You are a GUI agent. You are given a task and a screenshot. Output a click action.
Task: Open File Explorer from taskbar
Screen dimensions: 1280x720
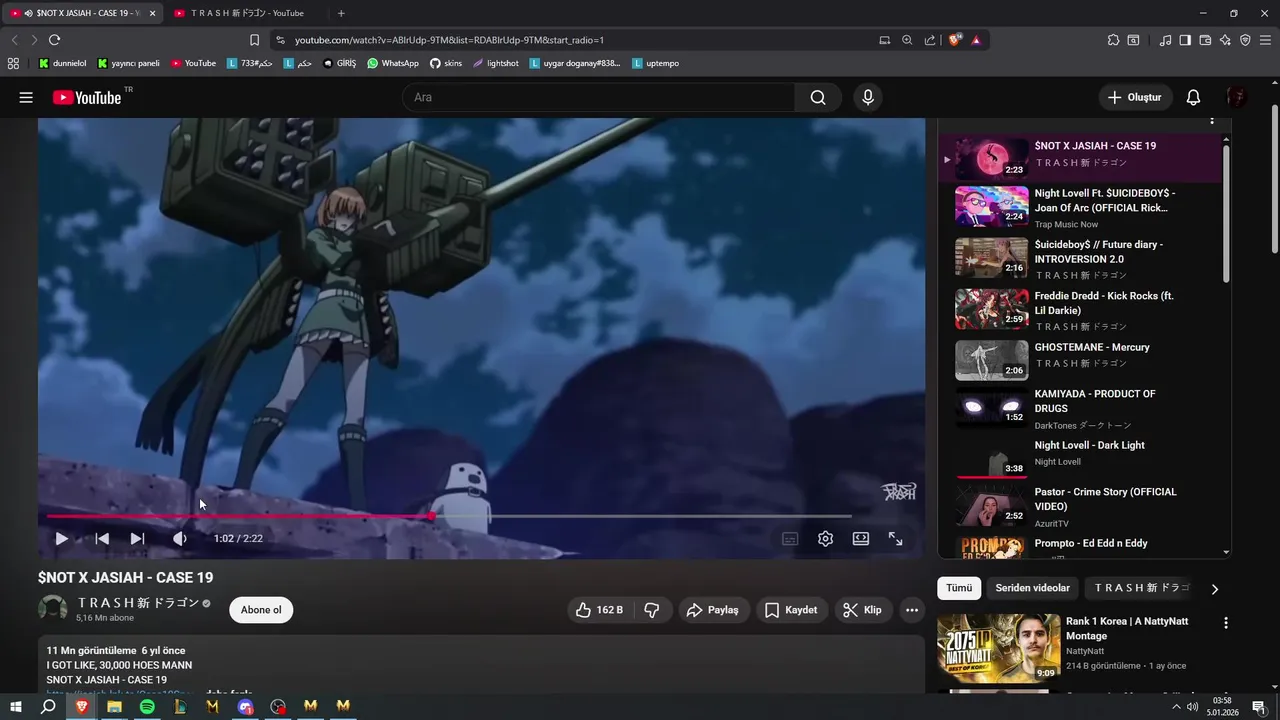(114, 706)
